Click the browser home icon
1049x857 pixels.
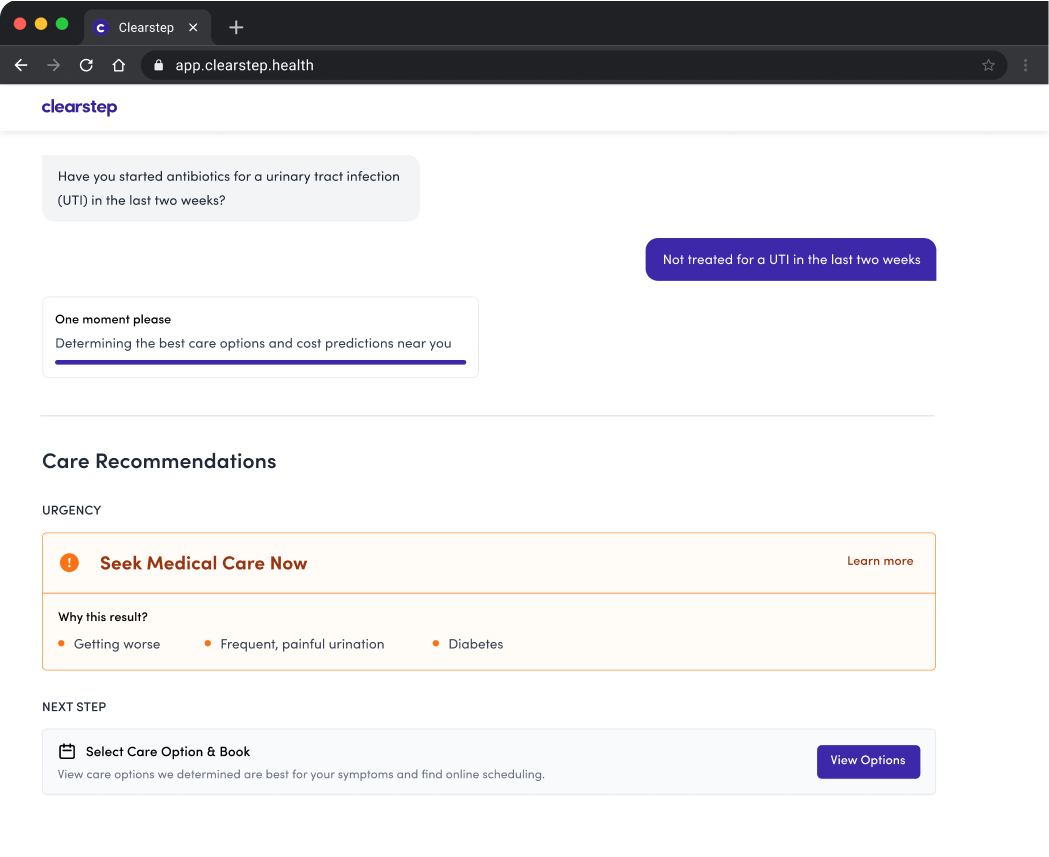[x=118, y=64]
